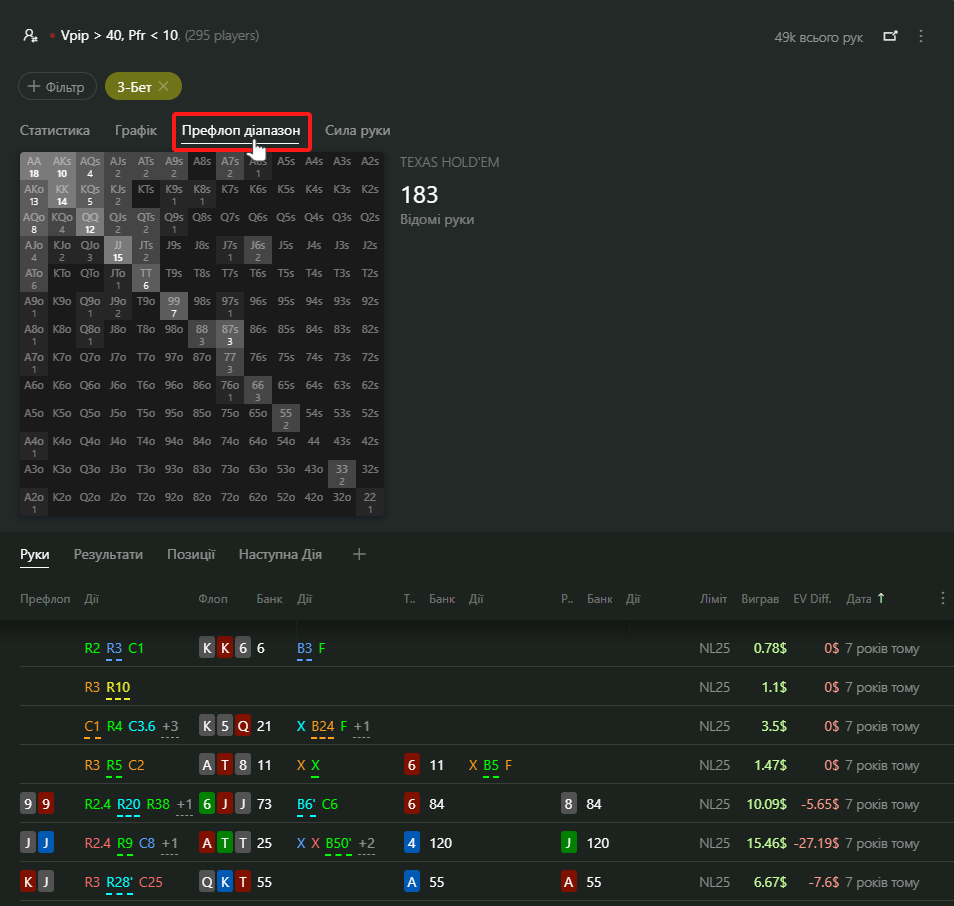Click the TT pocket pair cell
954x906 pixels.
coord(146,279)
